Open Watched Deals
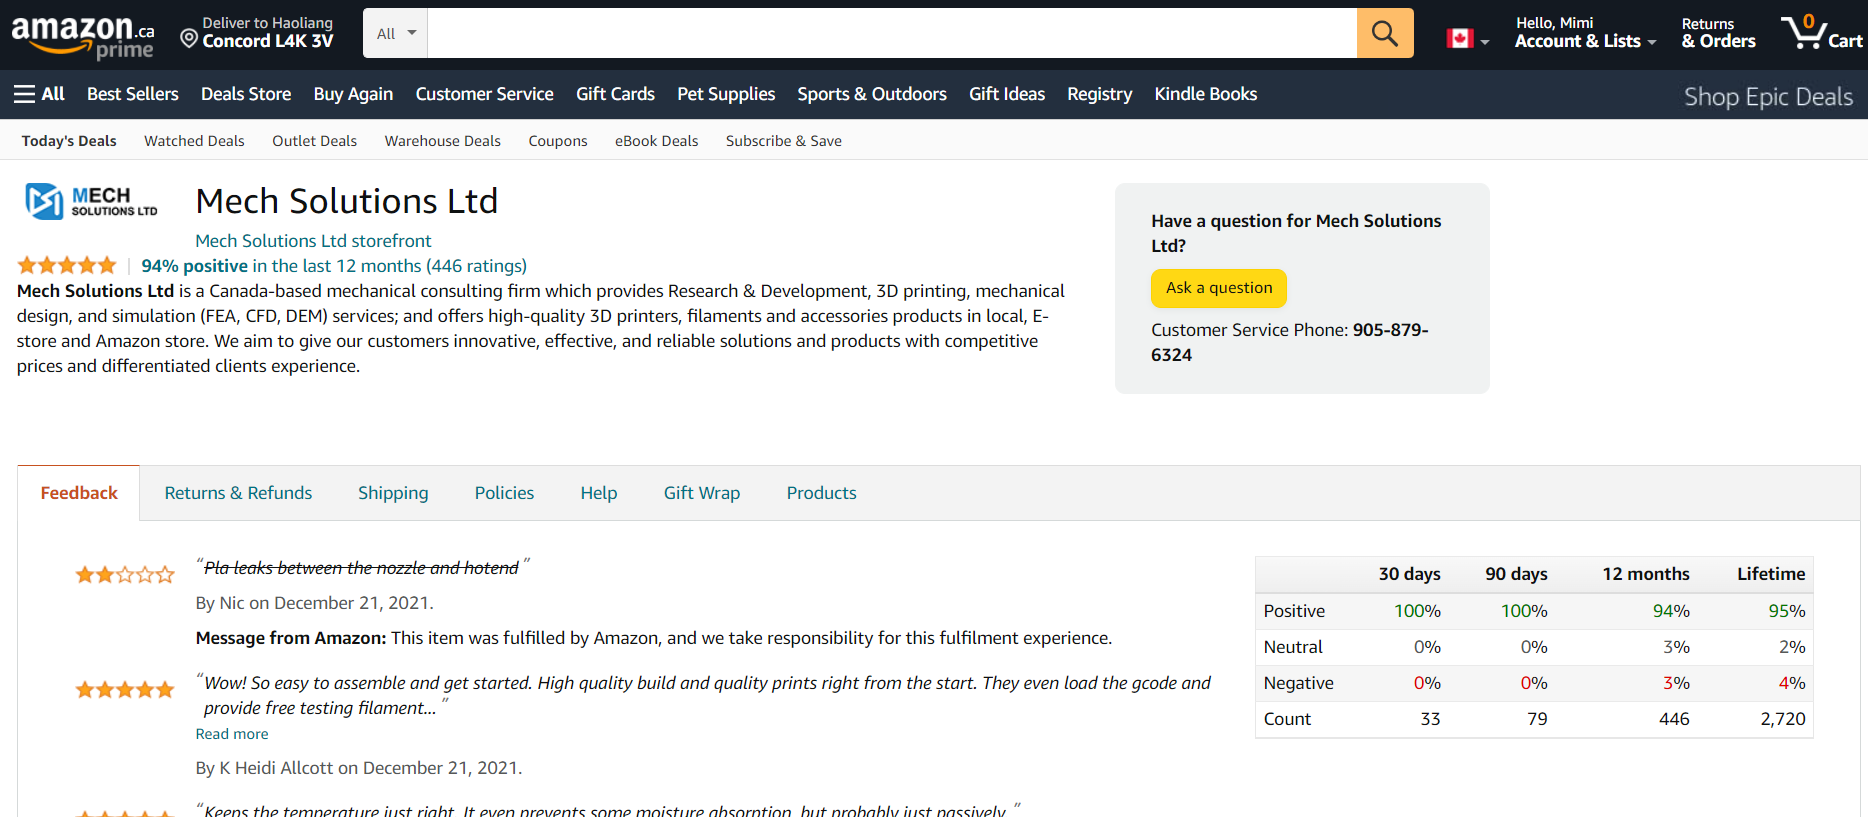The width and height of the screenshot is (1868, 817). click(x=194, y=141)
